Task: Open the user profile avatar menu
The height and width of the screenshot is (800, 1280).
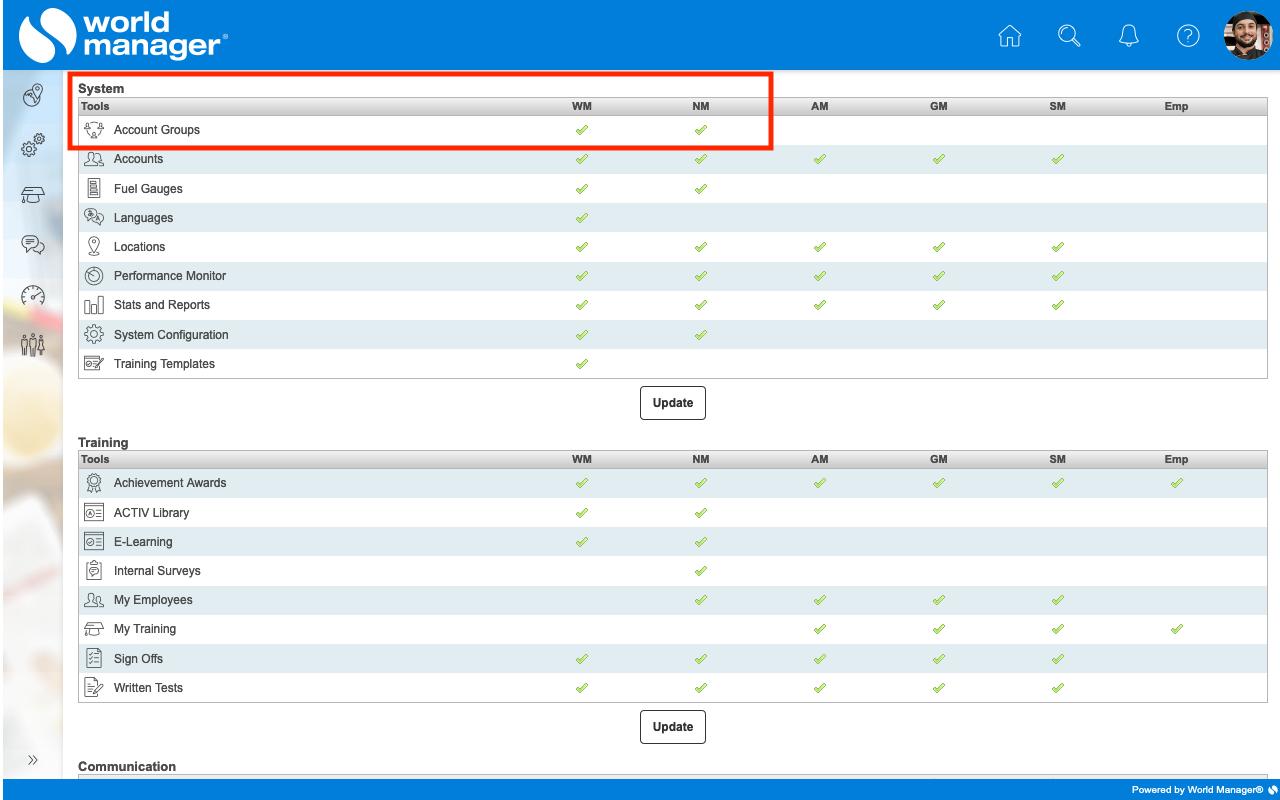Action: coord(1247,36)
